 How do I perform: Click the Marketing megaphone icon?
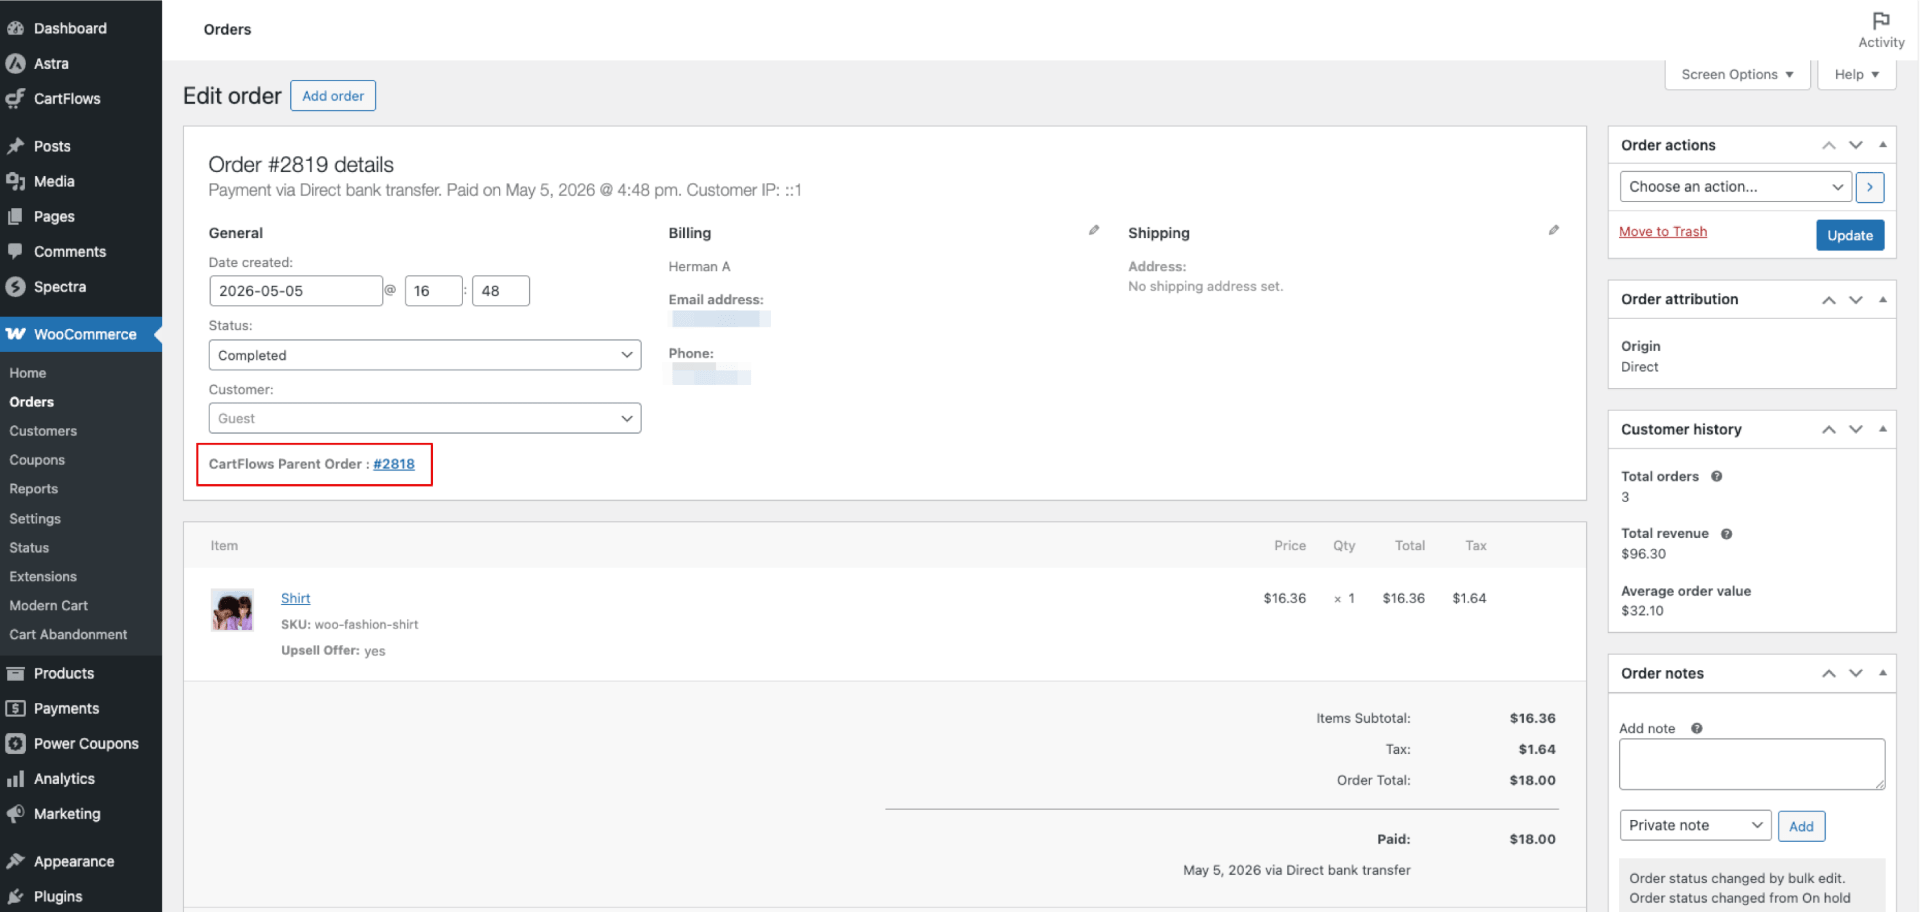pyautogui.click(x=15, y=813)
